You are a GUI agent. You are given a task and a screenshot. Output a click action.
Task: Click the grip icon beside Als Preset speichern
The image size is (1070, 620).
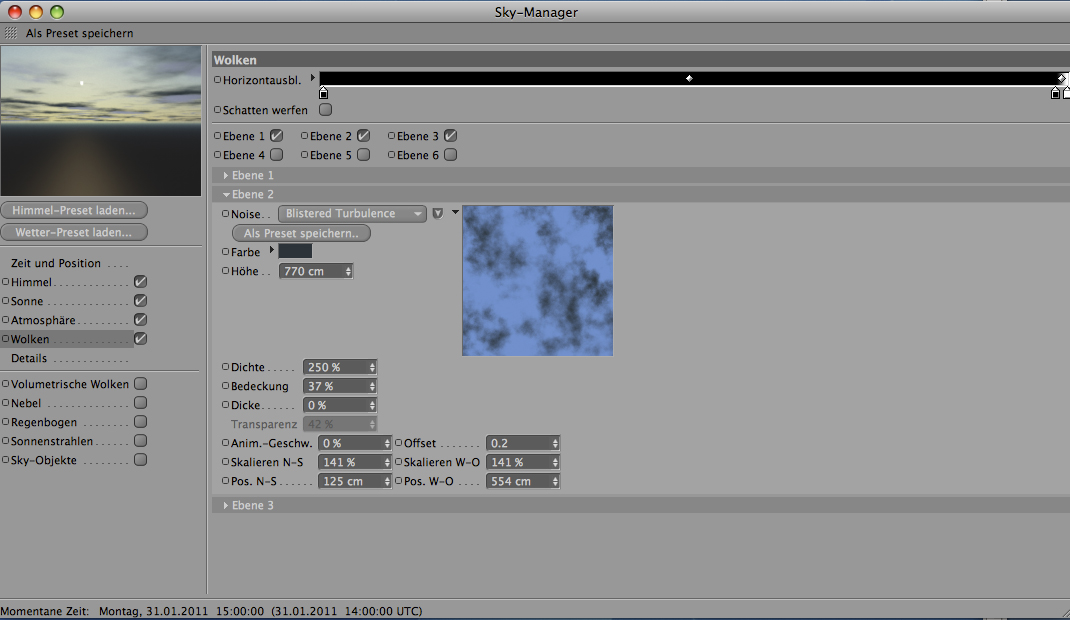11,33
